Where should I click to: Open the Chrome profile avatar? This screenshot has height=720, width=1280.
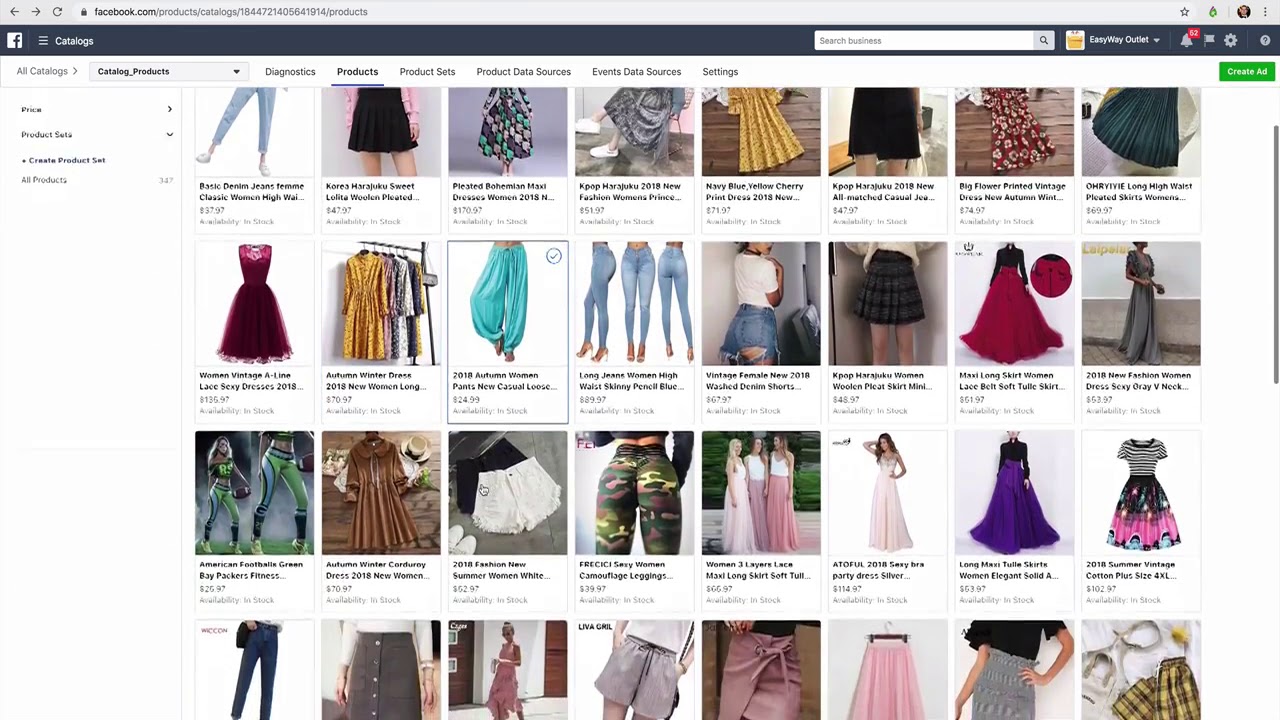1244,12
